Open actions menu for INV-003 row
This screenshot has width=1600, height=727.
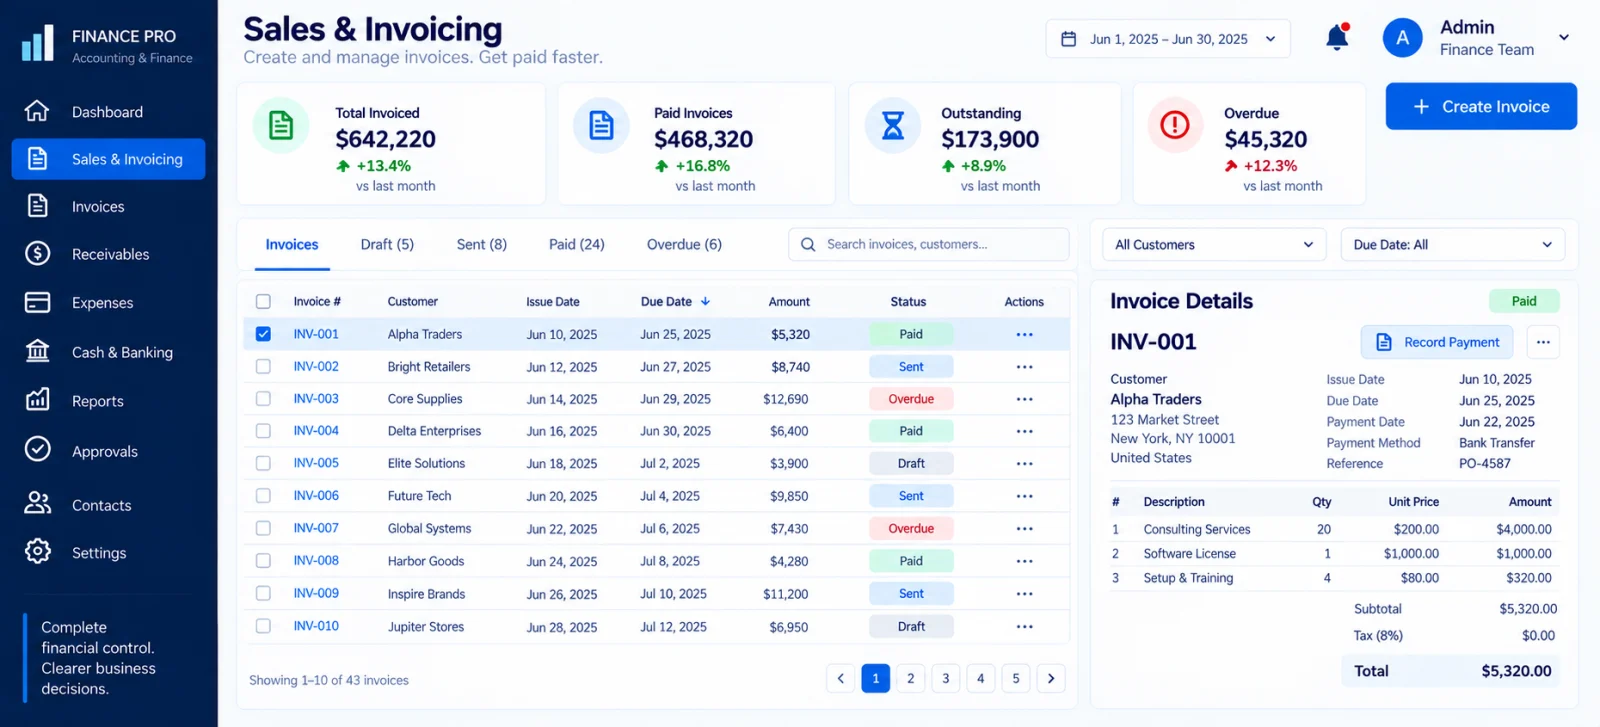click(1024, 399)
